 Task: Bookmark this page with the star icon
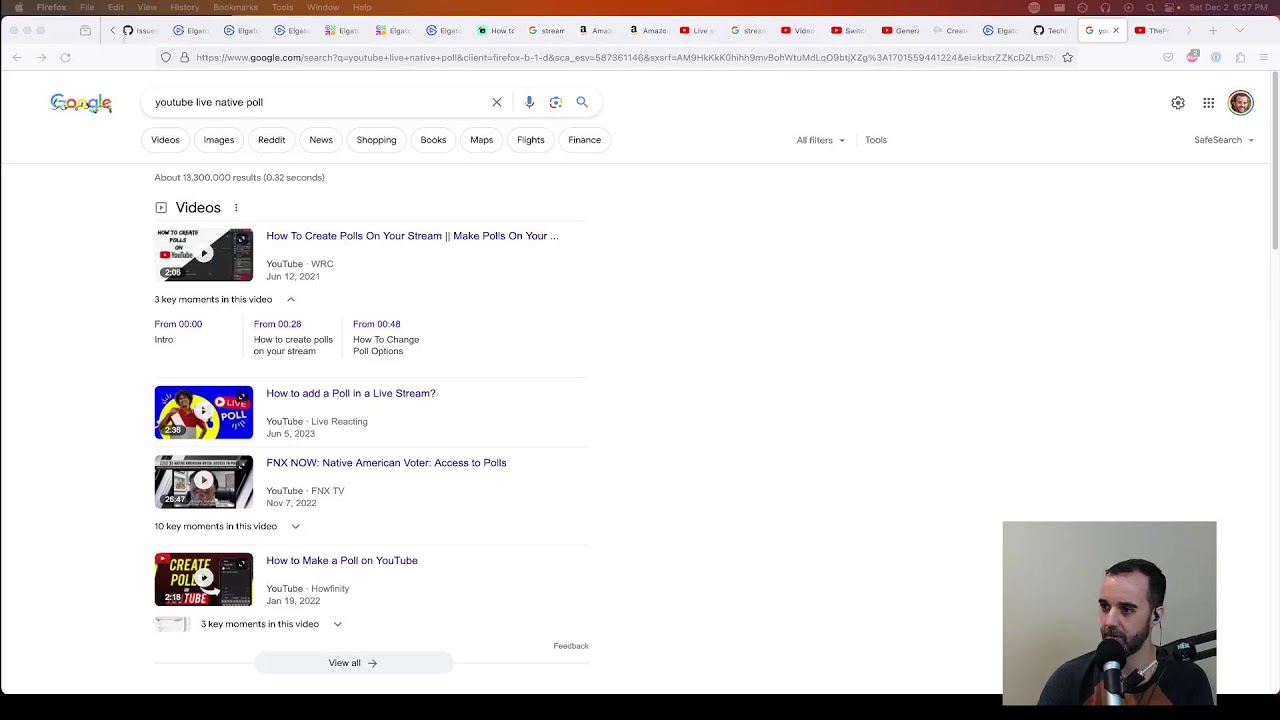point(1068,58)
